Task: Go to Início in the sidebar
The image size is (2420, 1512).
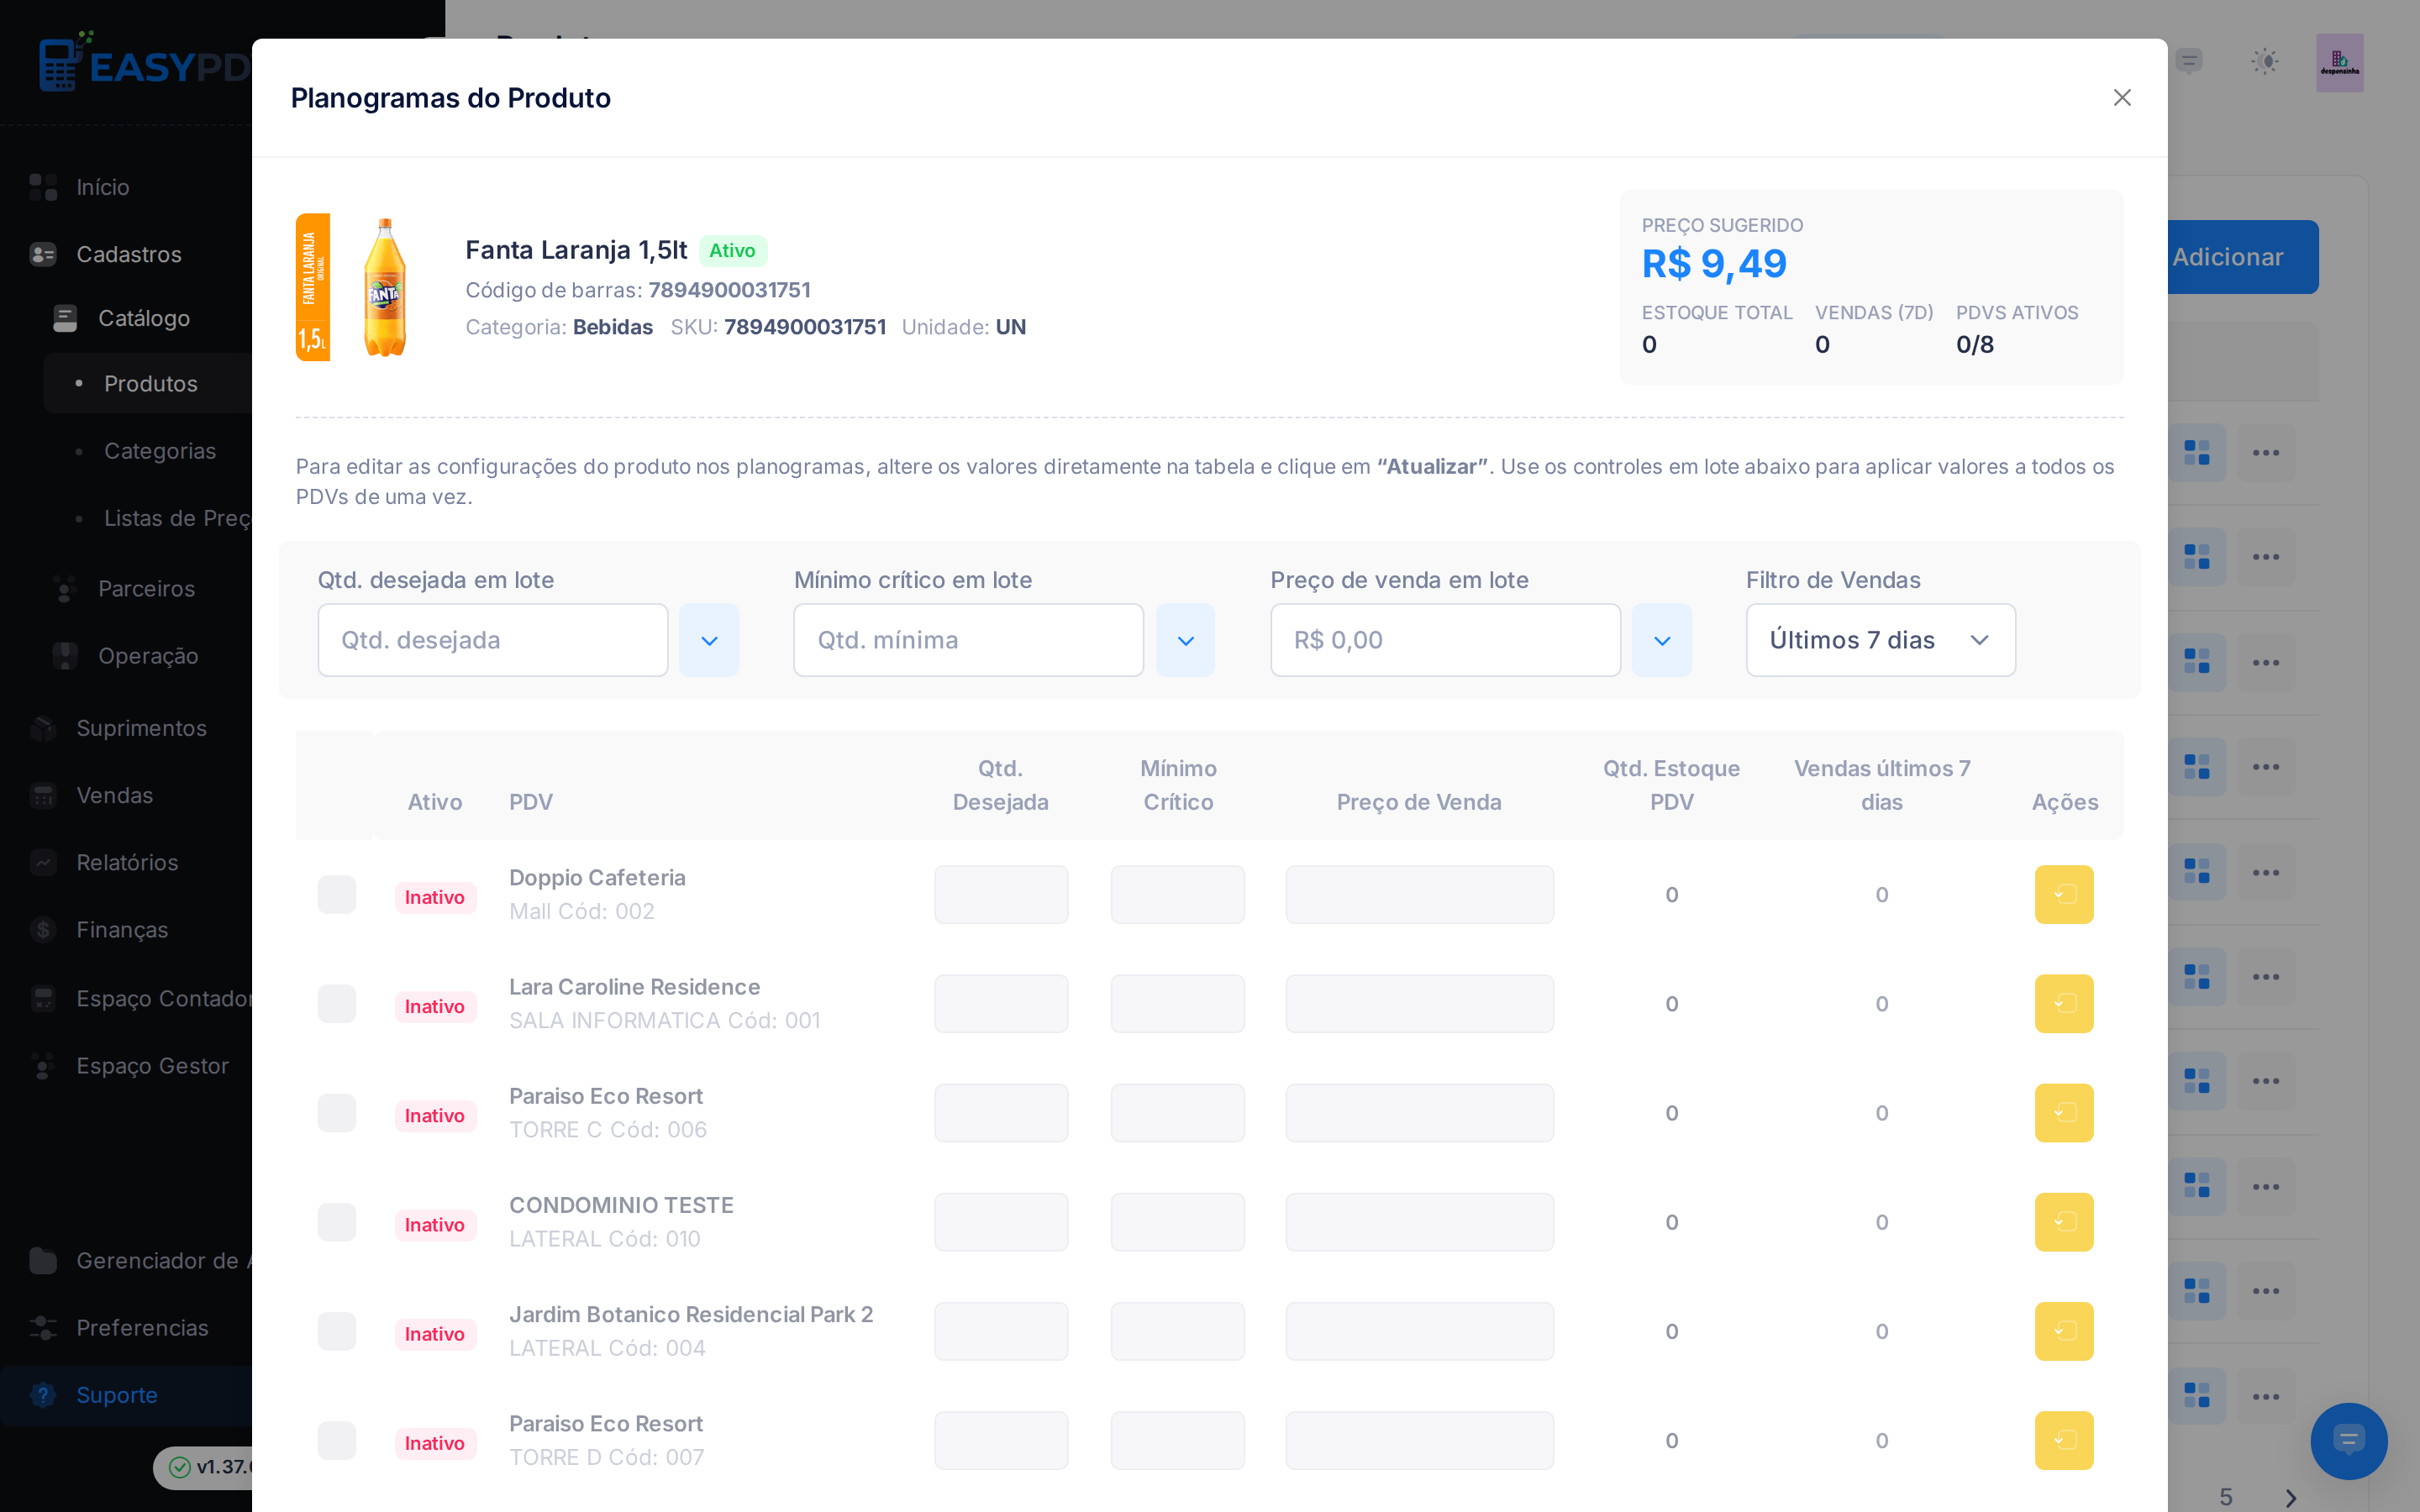Action: coord(103,187)
